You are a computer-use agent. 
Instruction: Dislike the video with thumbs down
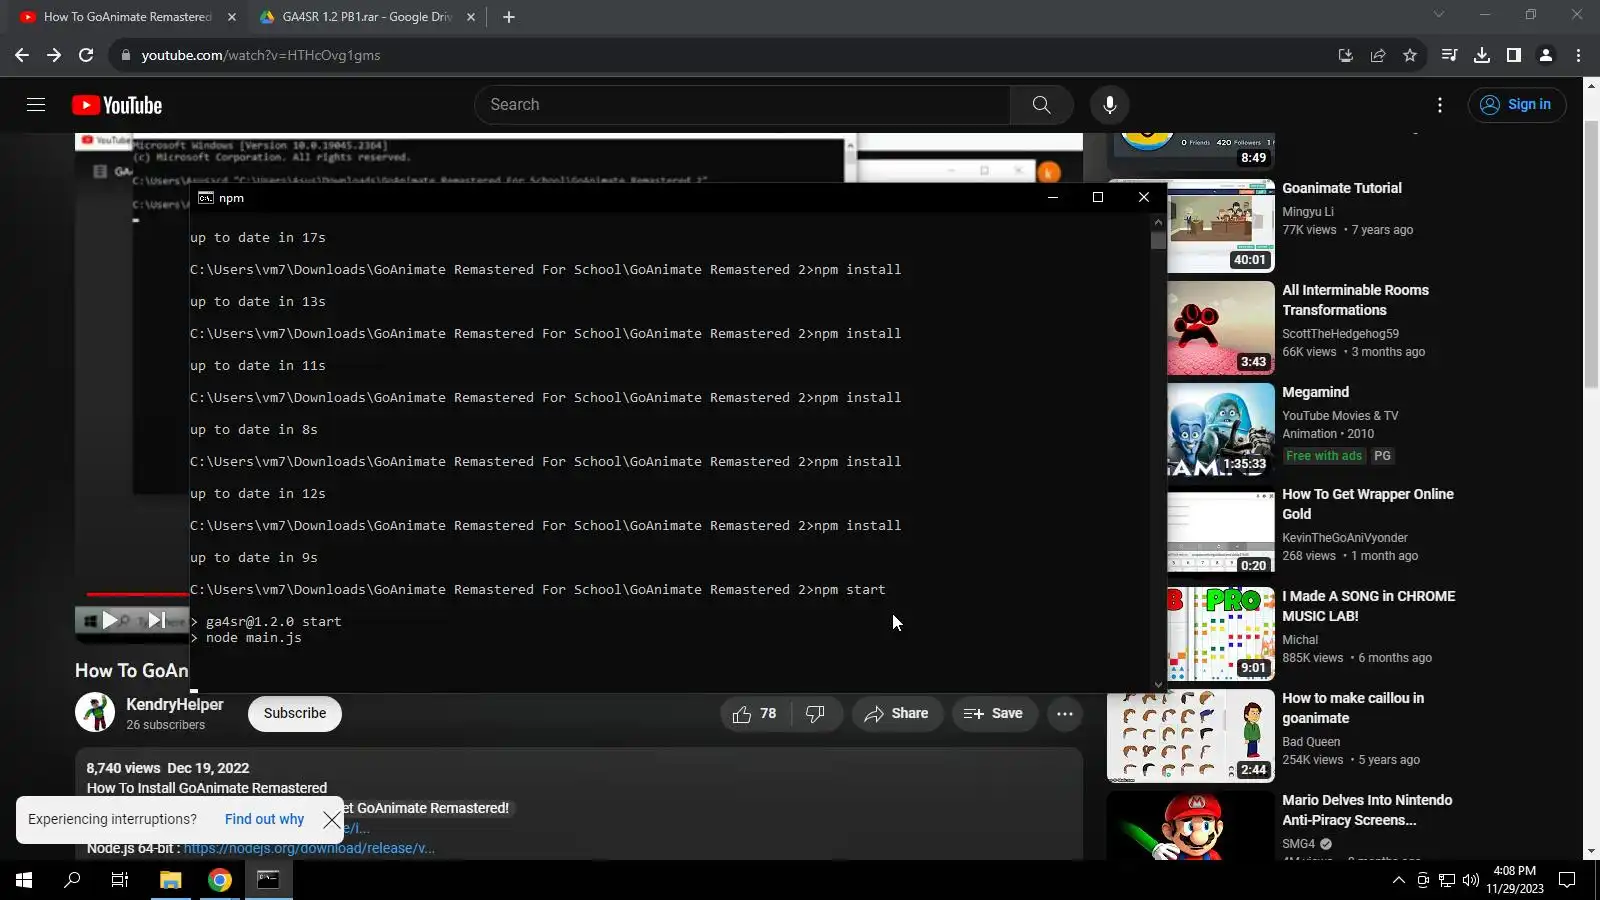(815, 714)
